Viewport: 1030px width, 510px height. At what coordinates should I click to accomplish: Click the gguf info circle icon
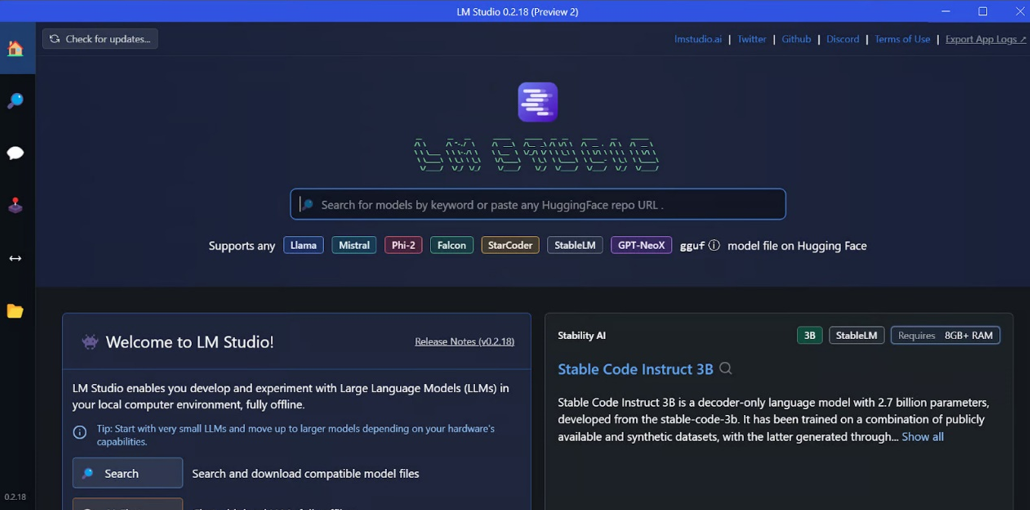tap(714, 245)
